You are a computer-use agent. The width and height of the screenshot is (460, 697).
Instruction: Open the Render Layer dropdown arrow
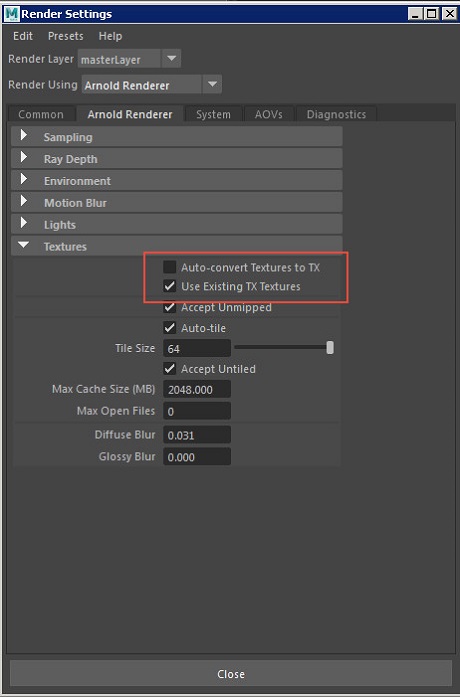coord(172,59)
